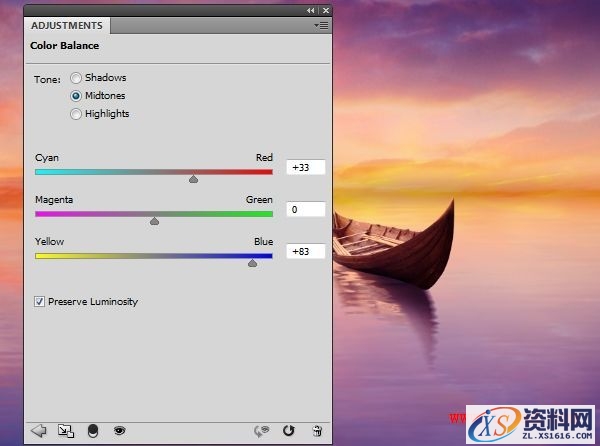
Task: Click the Yellow-Blue value field showing +83
Action: coord(305,251)
